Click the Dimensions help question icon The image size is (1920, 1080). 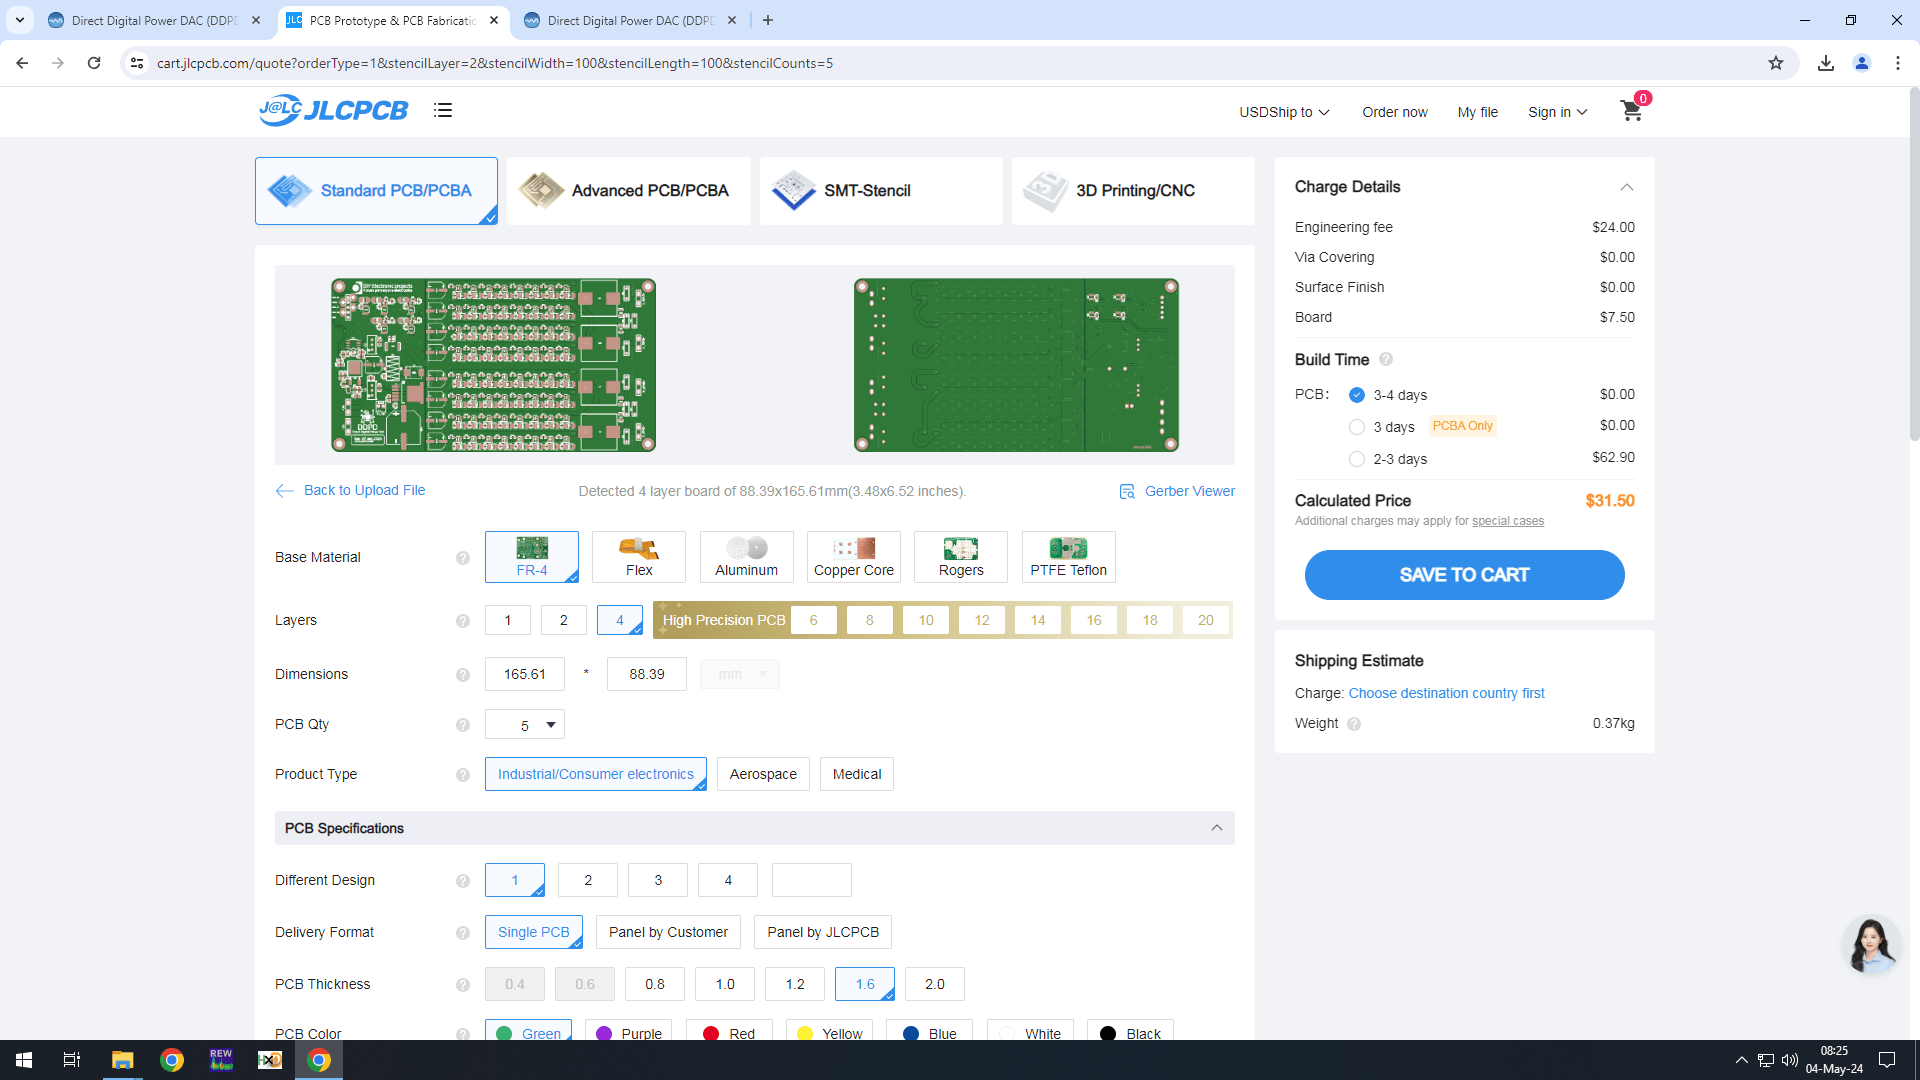(463, 675)
